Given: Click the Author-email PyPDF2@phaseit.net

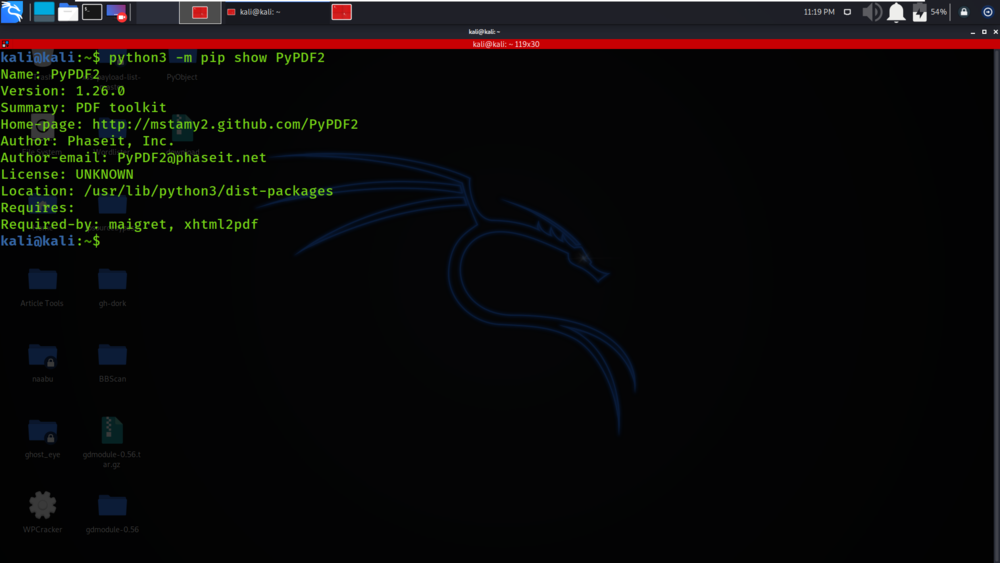Looking at the screenshot, I should coord(192,157).
